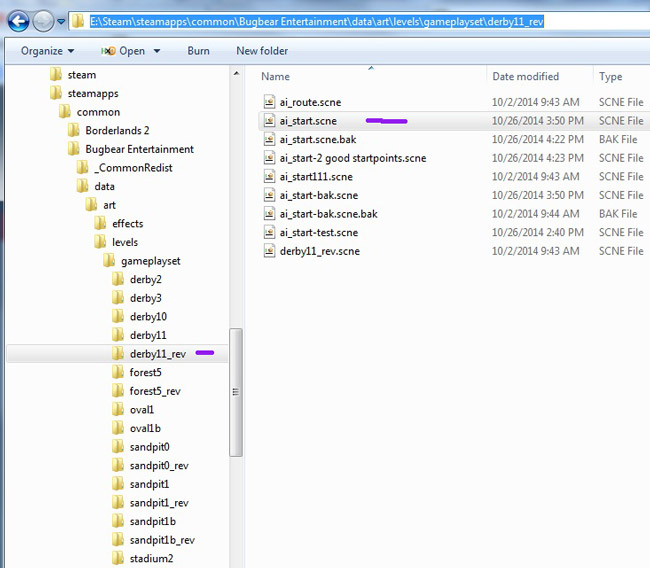Create a New folder

[262, 51]
